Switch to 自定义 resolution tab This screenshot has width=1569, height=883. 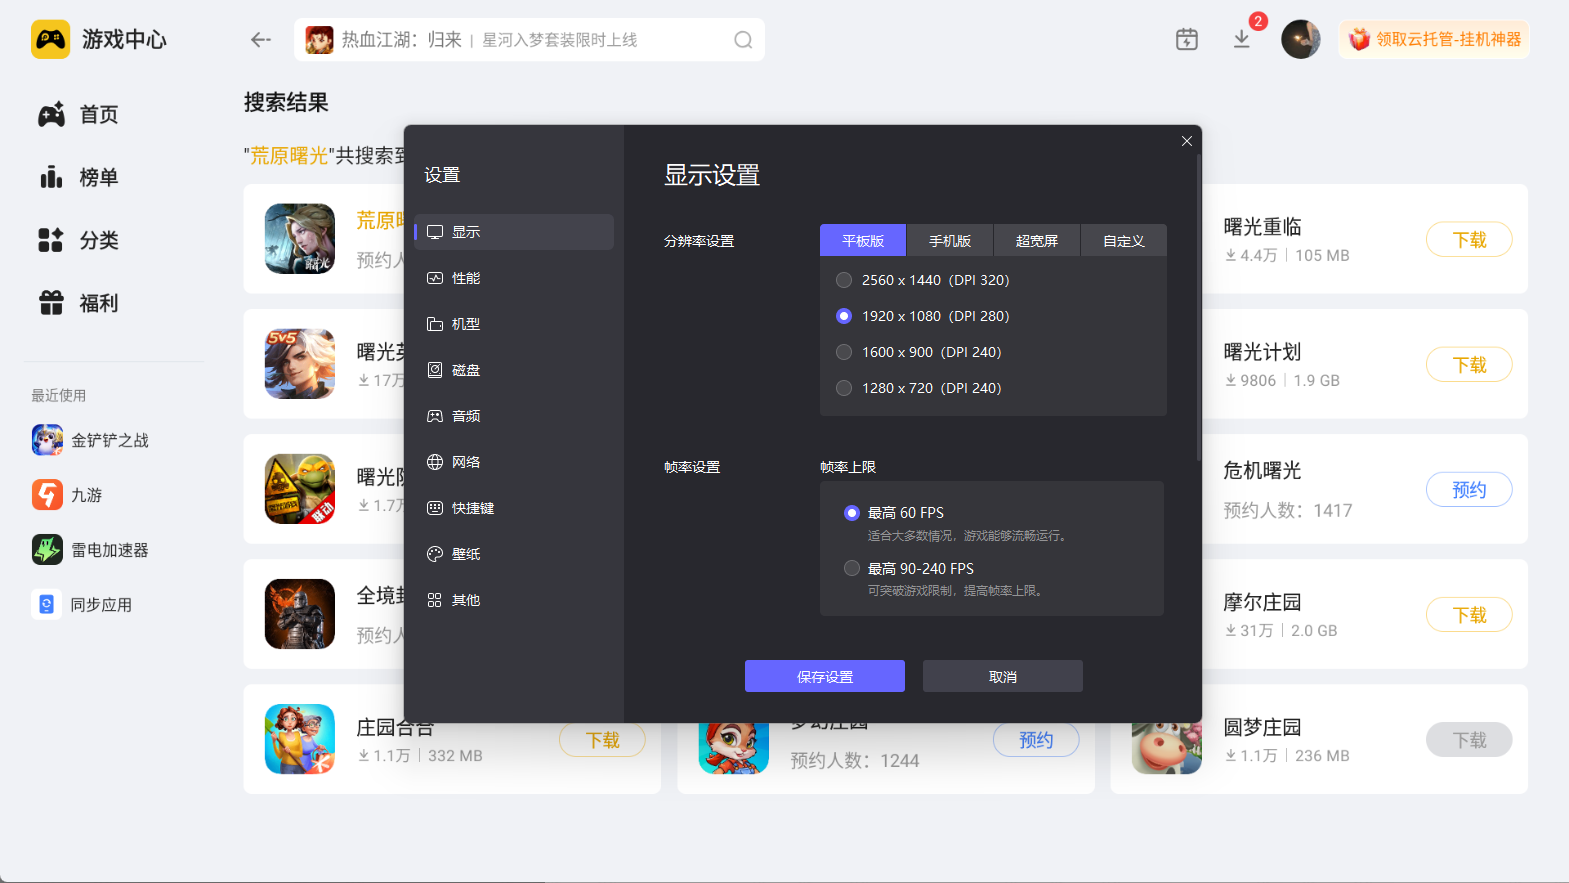[x=1124, y=241]
